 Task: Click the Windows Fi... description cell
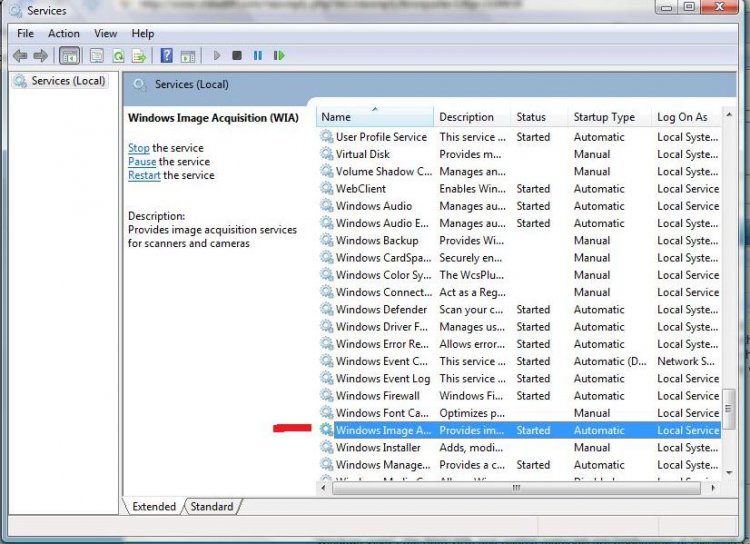[x=471, y=396]
